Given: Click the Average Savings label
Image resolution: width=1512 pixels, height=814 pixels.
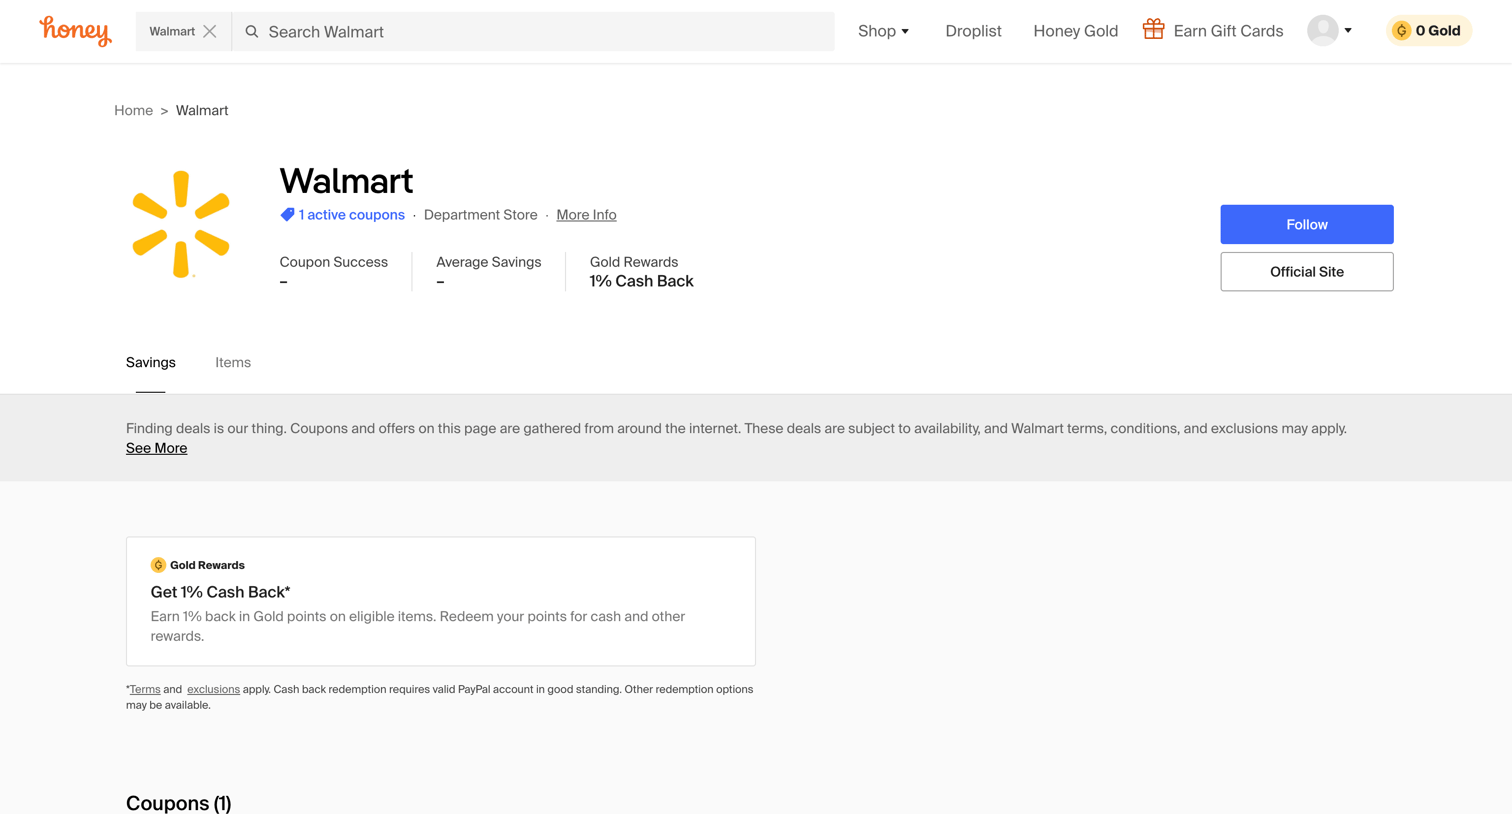Looking at the screenshot, I should [x=488, y=262].
